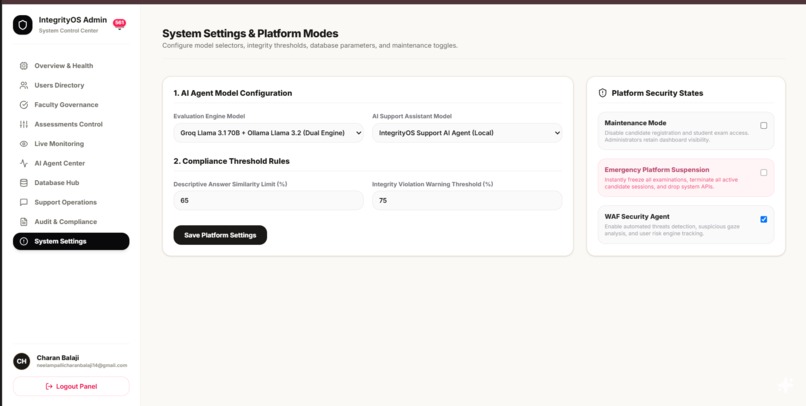Click the Faculty Governance checkmark icon
Image resolution: width=806 pixels, height=406 pixels.
24,105
